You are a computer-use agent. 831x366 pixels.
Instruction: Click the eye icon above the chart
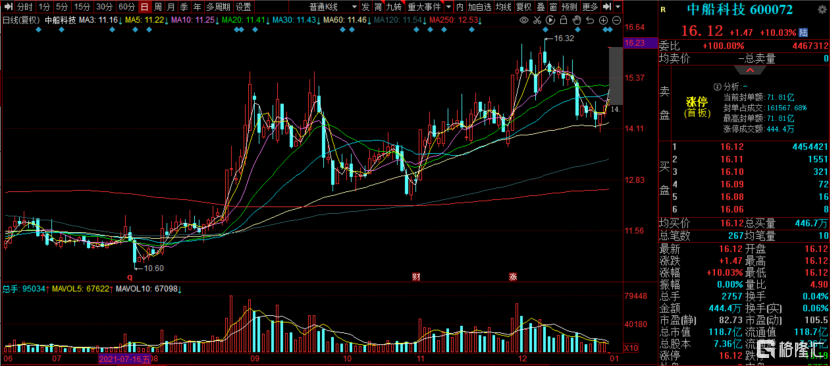pyautogui.click(x=524, y=20)
